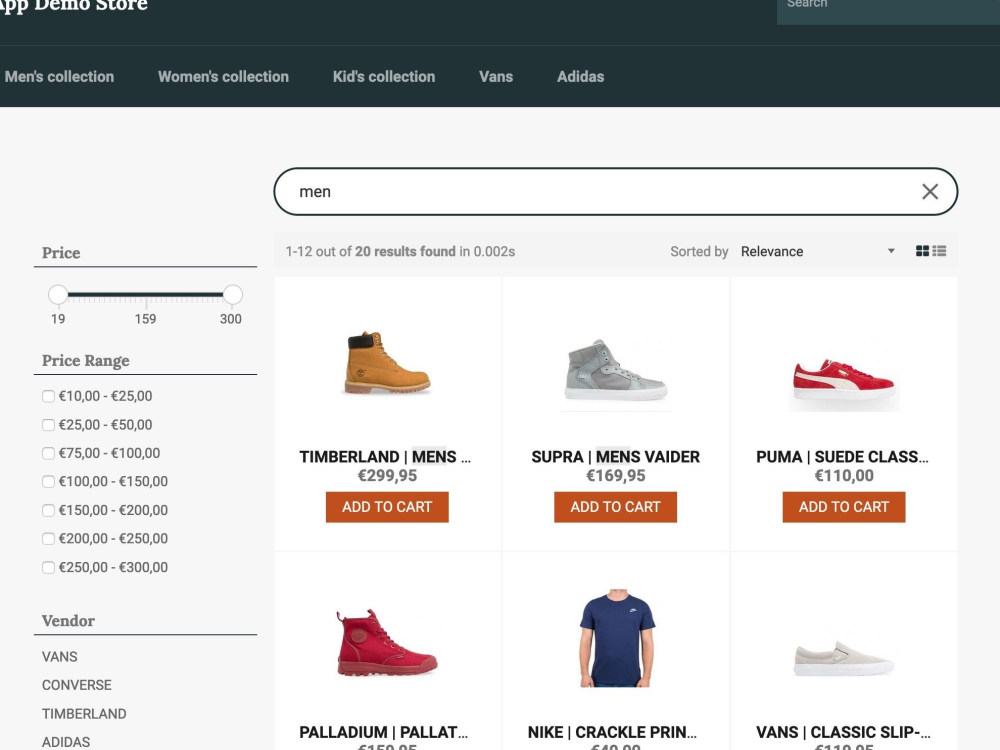Open the Adidas collection page

(x=580, y=76)
